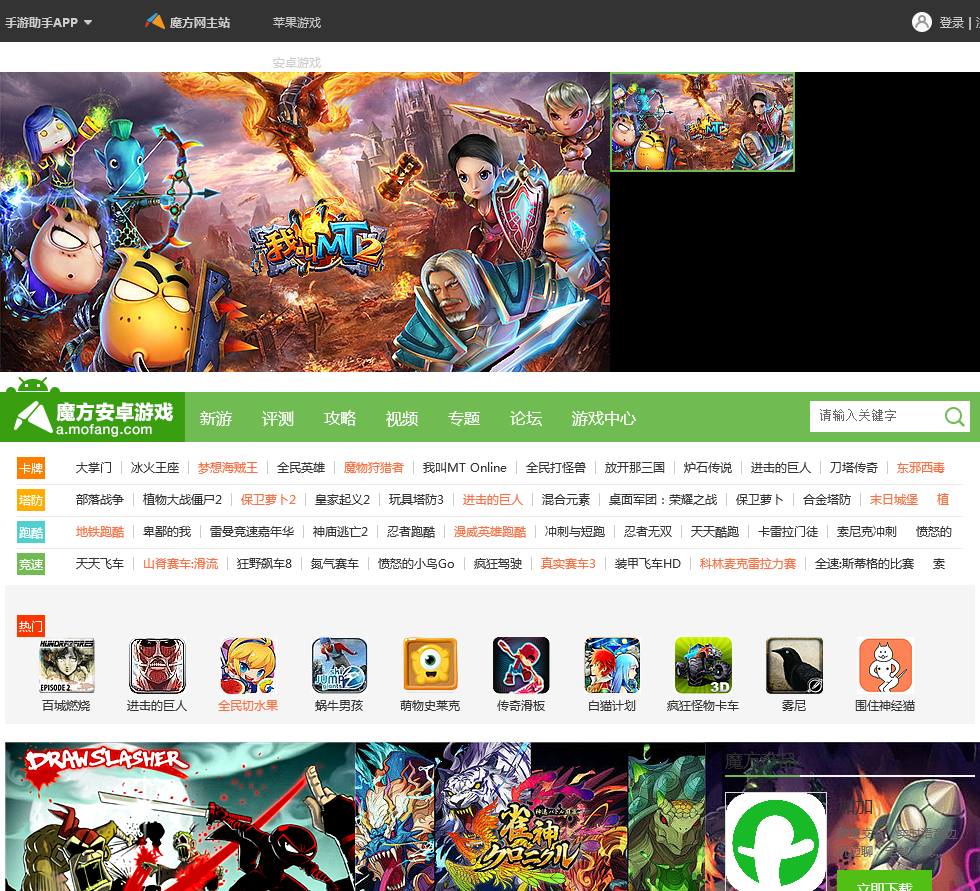The width and height of the screenshot is (980, 891).
Task: Open the 科林麦克雷拉力赛 link
Action: click(748, 564)
